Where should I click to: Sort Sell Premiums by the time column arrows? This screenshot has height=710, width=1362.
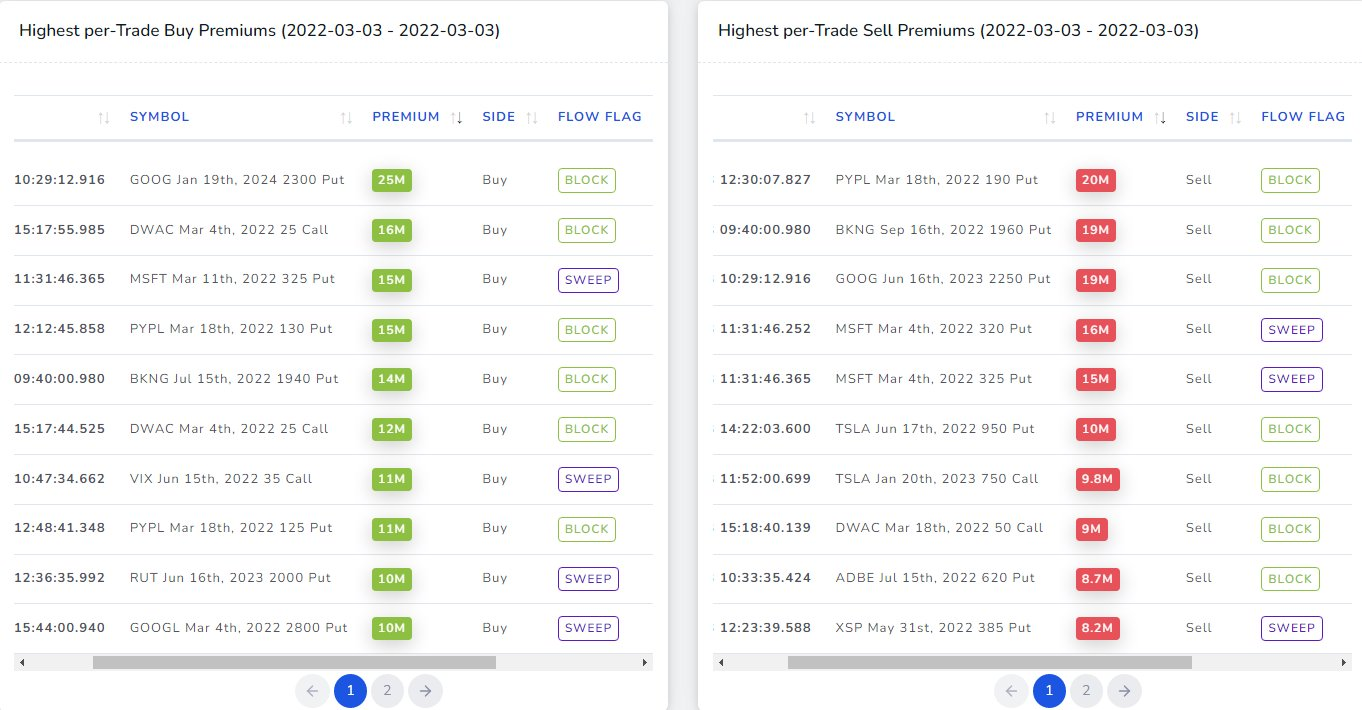pyautogui.click(x=809, y=118)
